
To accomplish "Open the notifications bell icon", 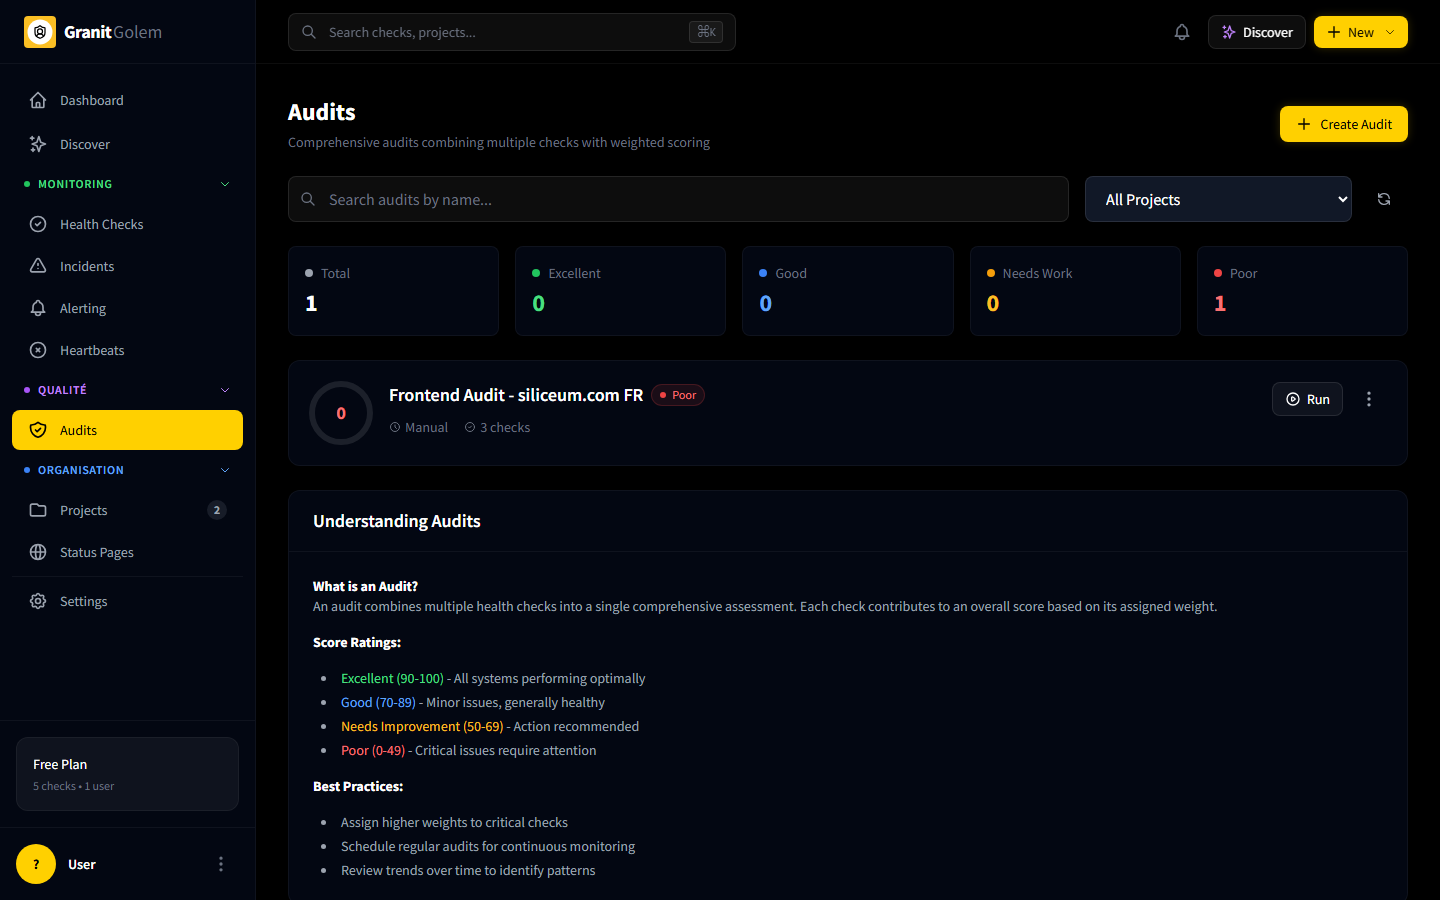I will point(1182,32).
